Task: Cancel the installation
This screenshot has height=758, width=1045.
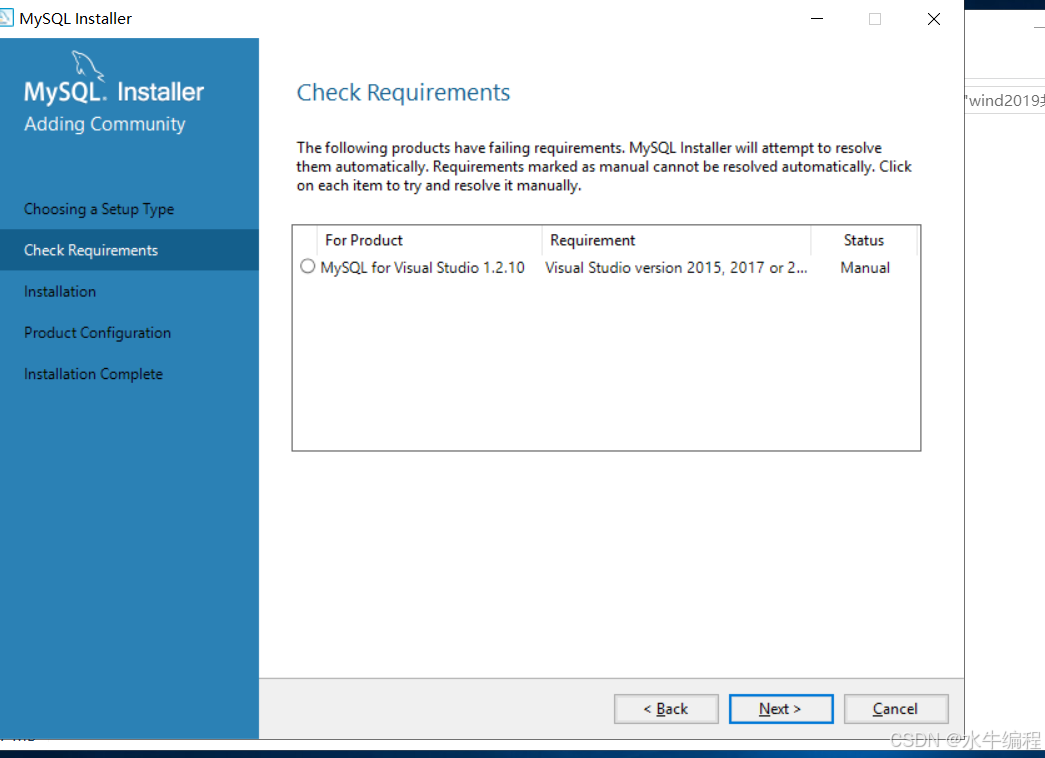Action: 895,709
